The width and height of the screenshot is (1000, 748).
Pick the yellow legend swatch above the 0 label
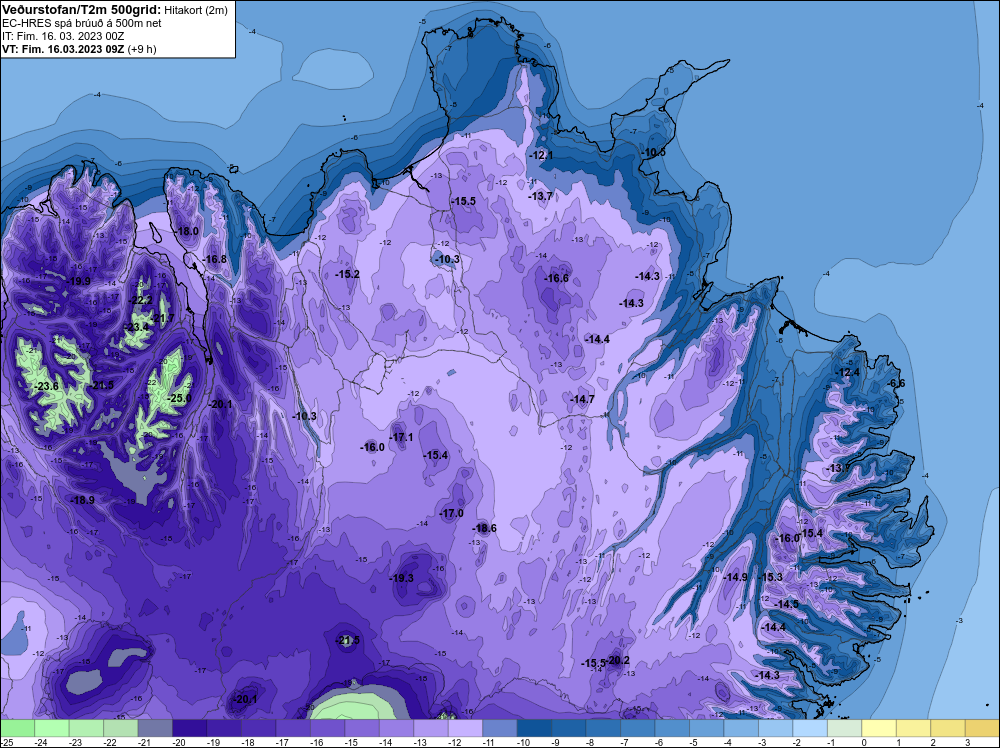878,728
